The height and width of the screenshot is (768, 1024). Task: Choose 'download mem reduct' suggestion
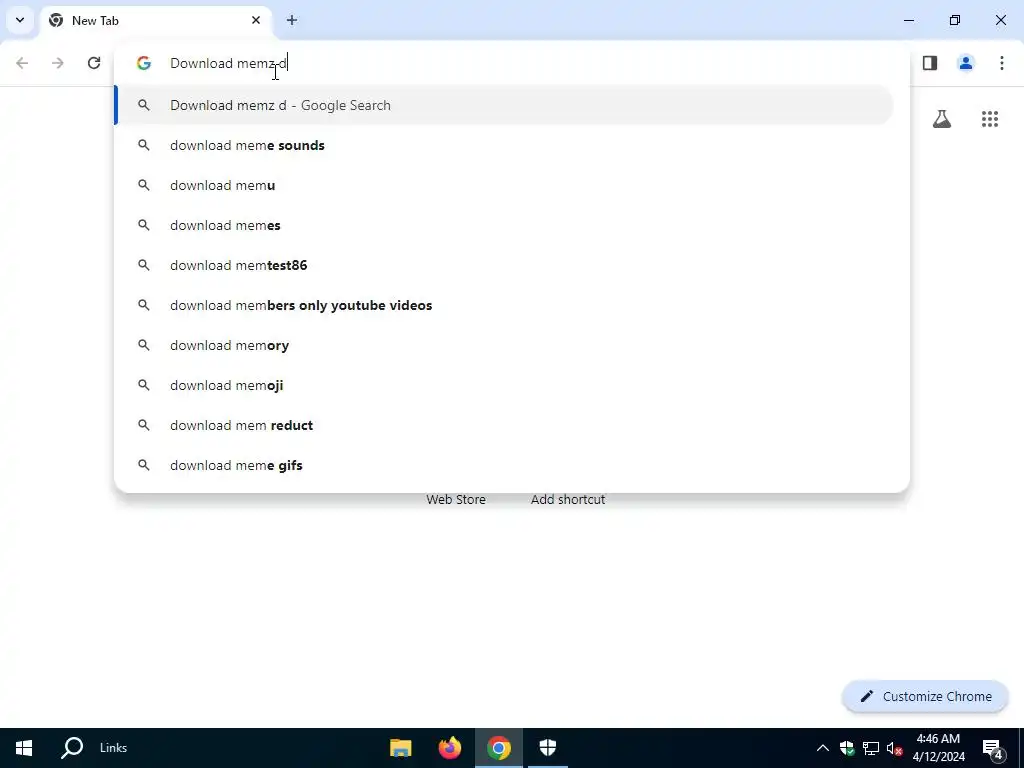point(505,425)
